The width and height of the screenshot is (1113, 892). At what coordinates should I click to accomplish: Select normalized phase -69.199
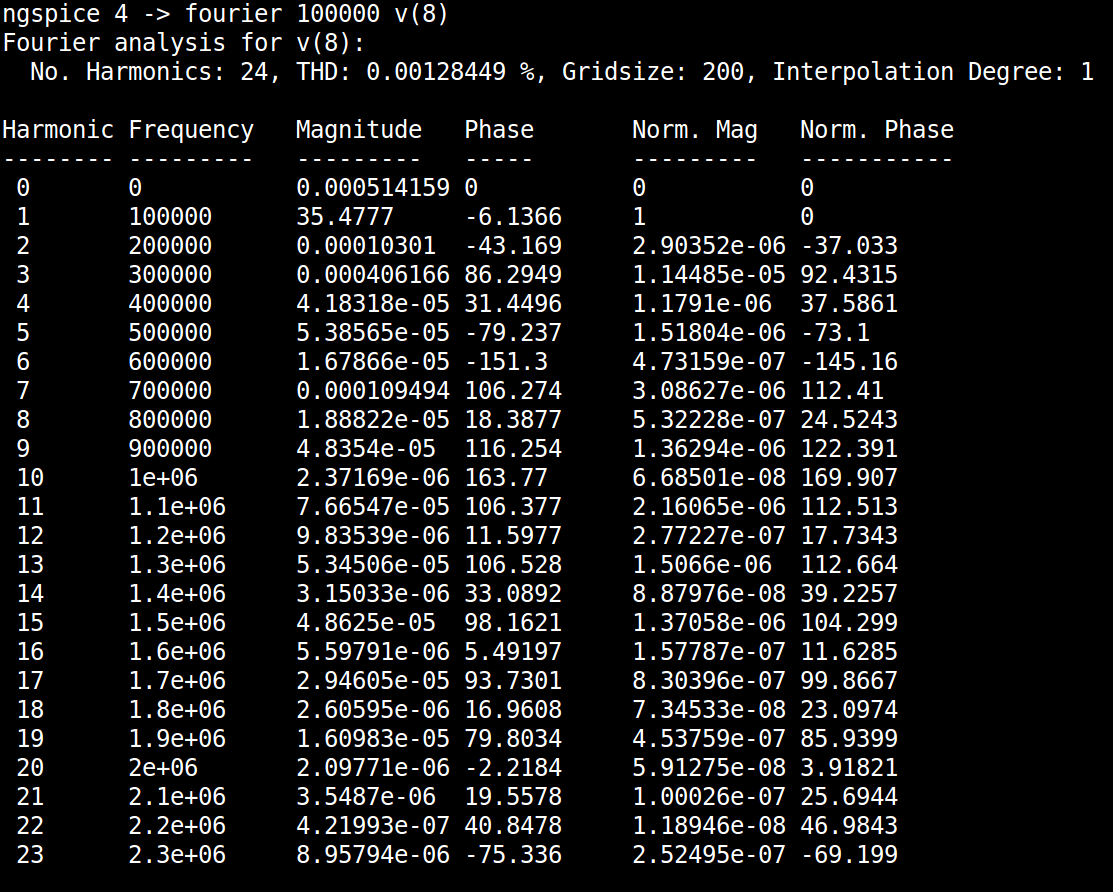point(849,855)
